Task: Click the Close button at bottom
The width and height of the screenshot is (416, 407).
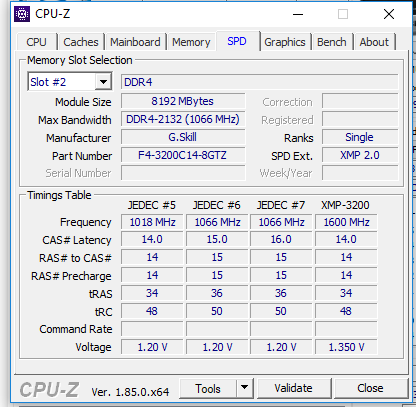Action: (370, 388)
